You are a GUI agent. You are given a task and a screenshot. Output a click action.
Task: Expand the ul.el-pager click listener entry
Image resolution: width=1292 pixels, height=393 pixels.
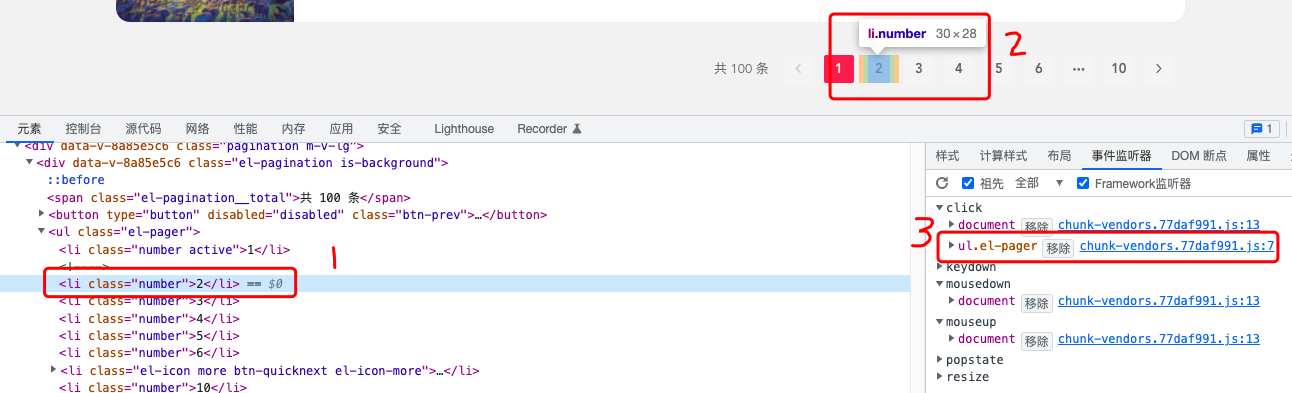(951, 246)
